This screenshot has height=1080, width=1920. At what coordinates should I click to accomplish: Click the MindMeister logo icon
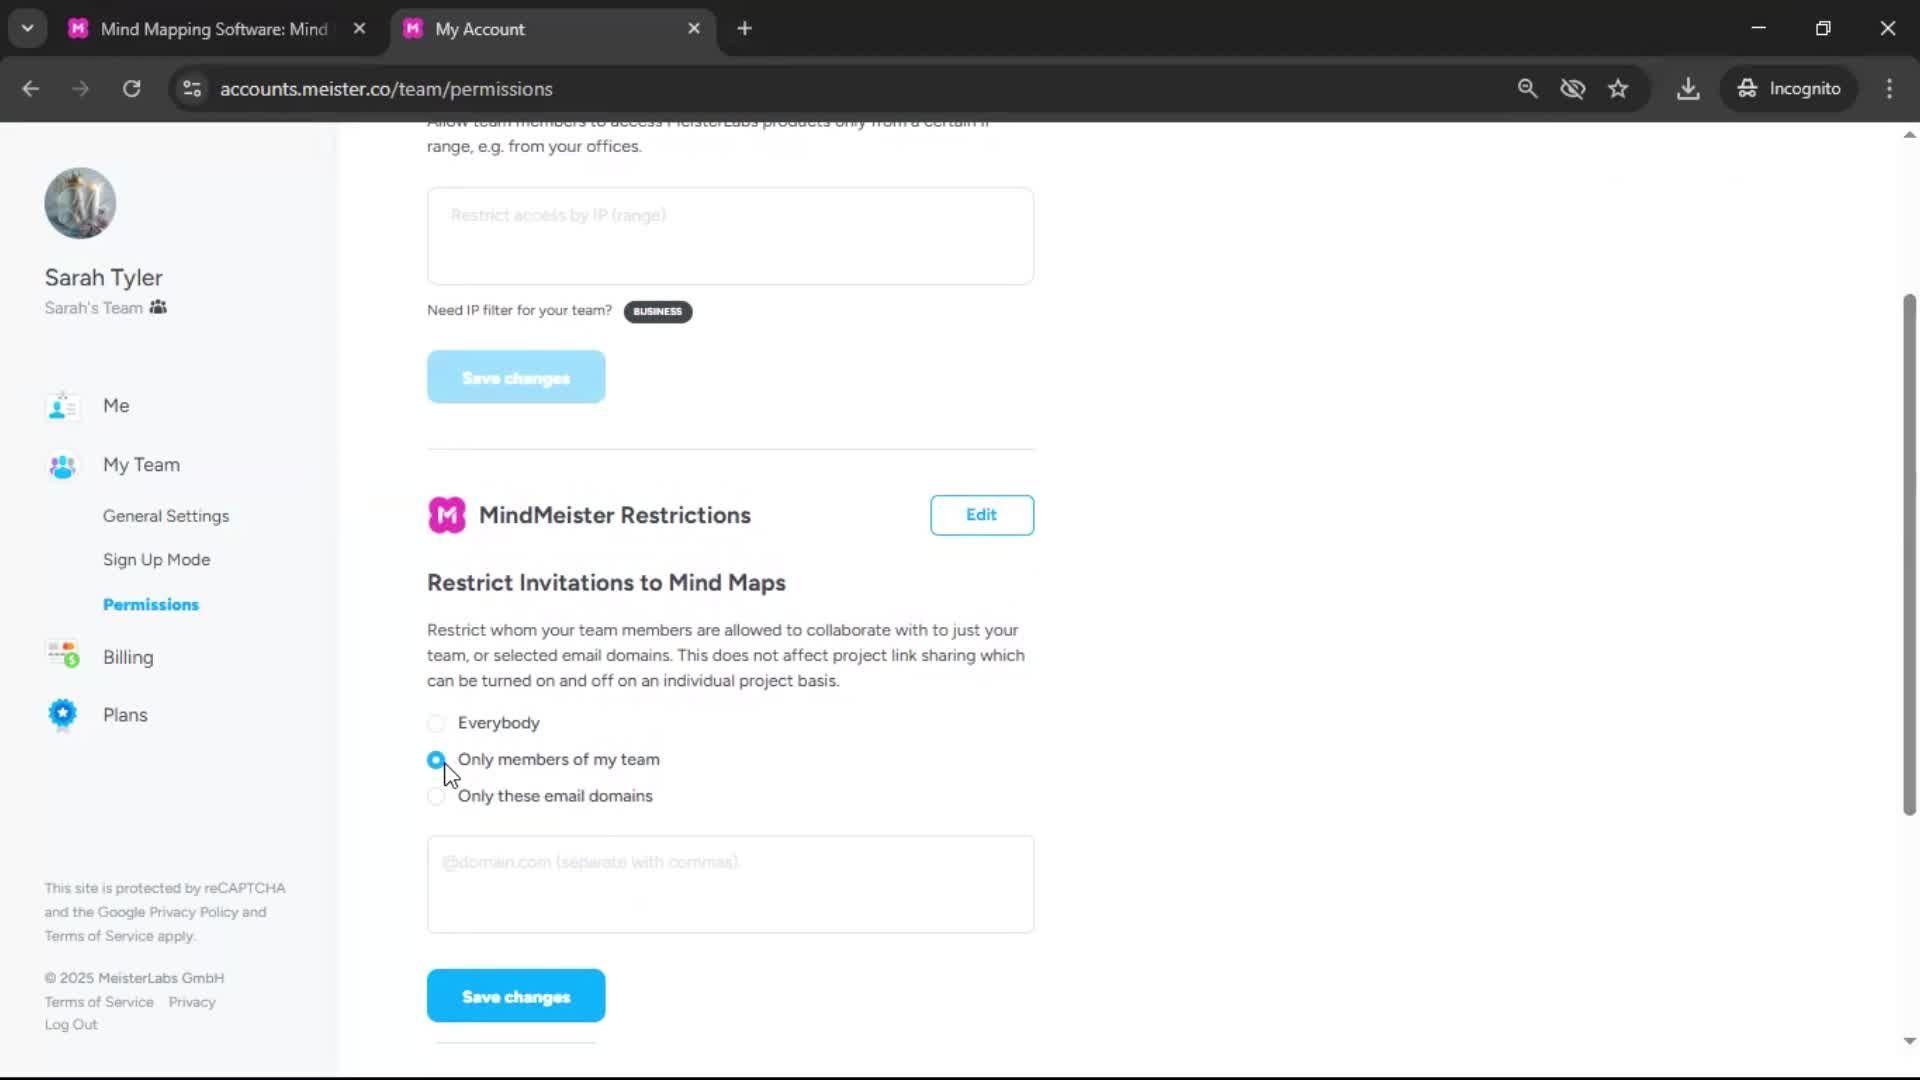click(x=446, y=515)
